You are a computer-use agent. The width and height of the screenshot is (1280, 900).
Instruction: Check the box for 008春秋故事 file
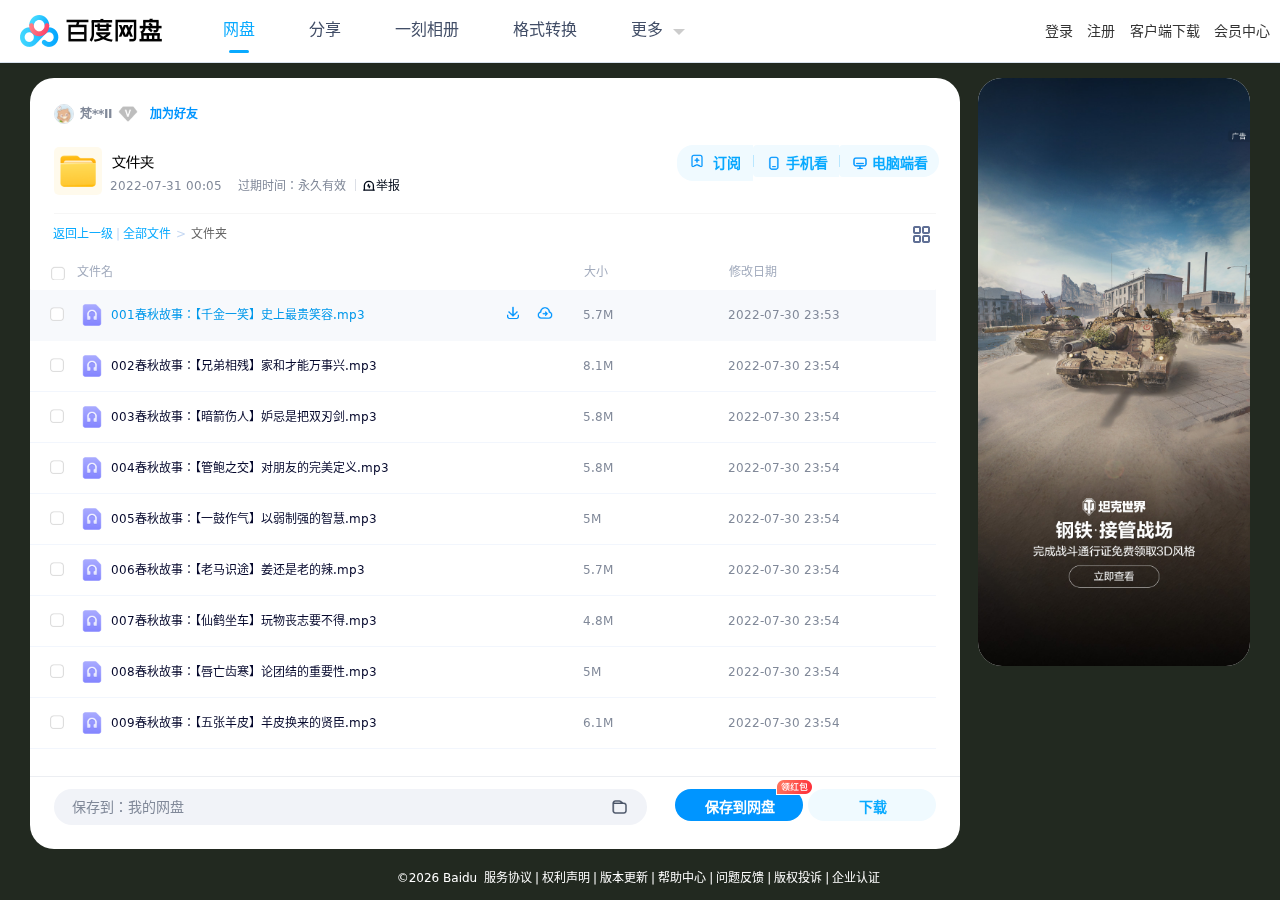(x=57, y=671)
